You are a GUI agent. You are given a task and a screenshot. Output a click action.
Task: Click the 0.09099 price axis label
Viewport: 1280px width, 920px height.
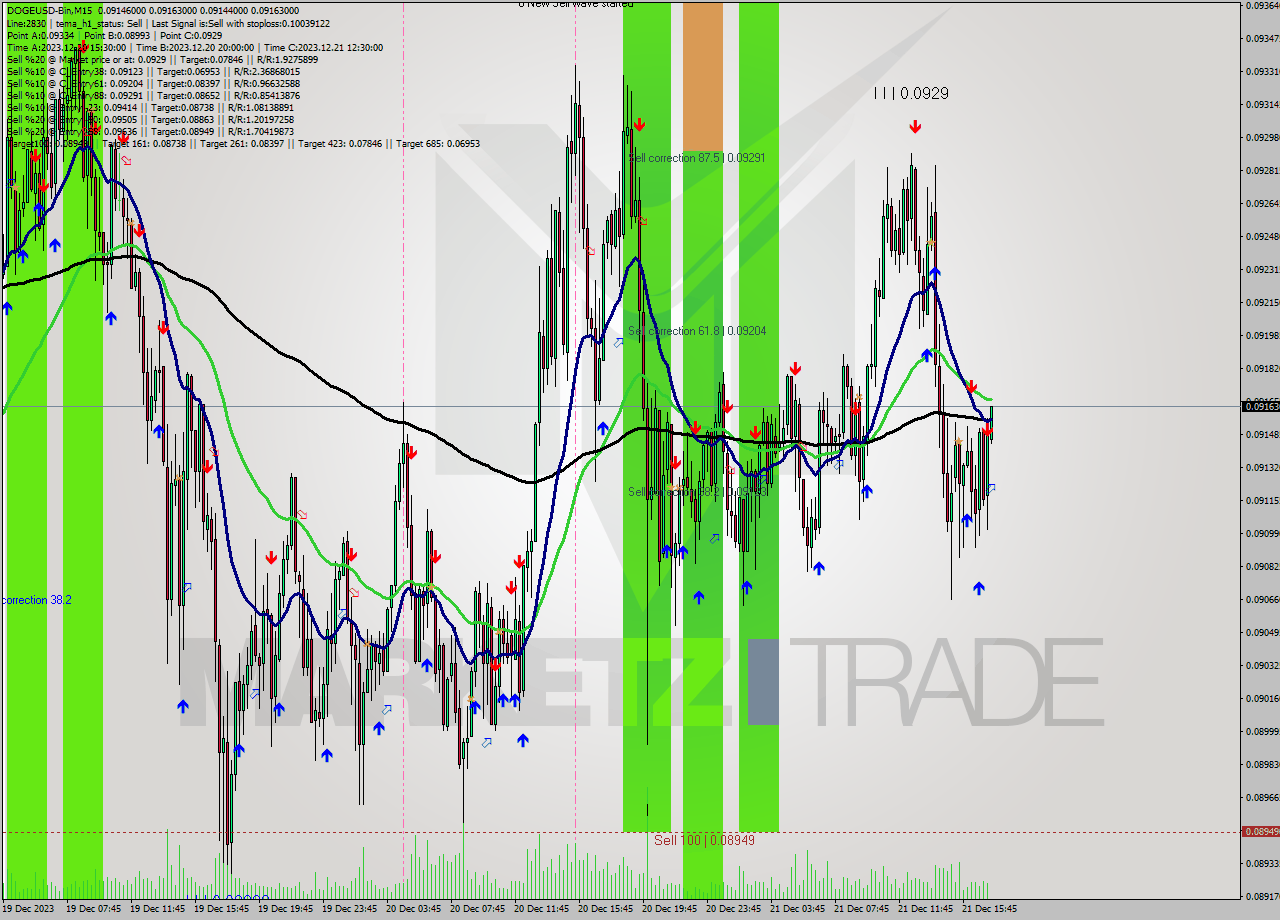[x=1262, y=533]
